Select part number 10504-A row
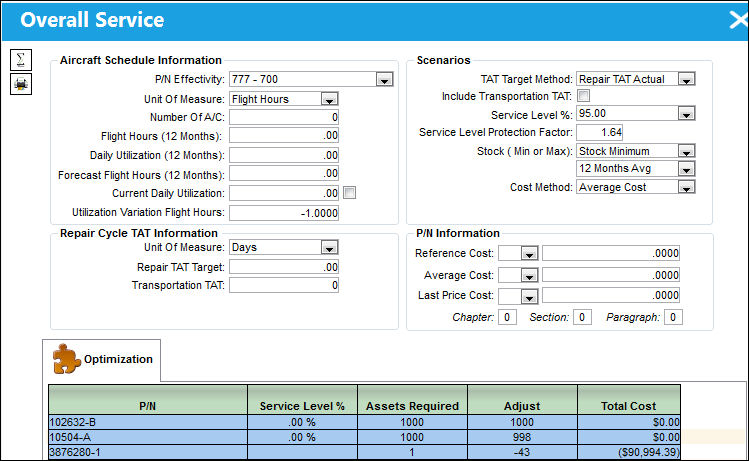This screenshot has height=461, width=749. tap(364, 437)
